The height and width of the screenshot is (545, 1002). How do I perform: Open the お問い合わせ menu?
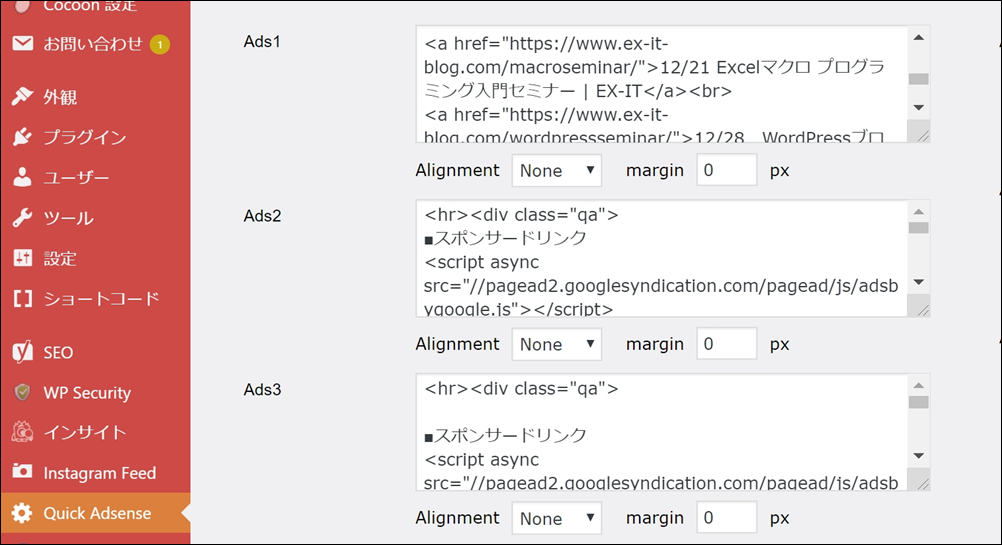tap(95, 43)
